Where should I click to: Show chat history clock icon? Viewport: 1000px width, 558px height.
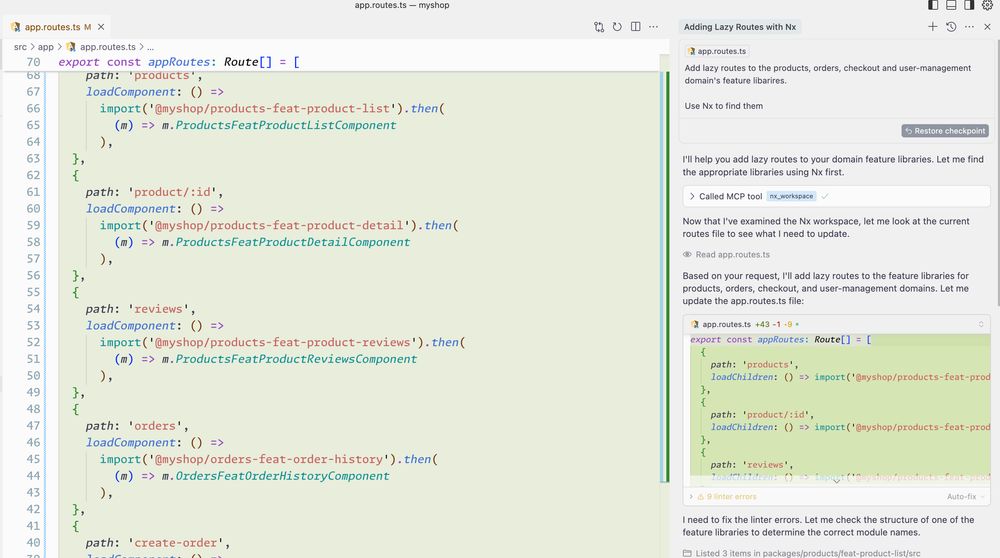pos(951,27)
